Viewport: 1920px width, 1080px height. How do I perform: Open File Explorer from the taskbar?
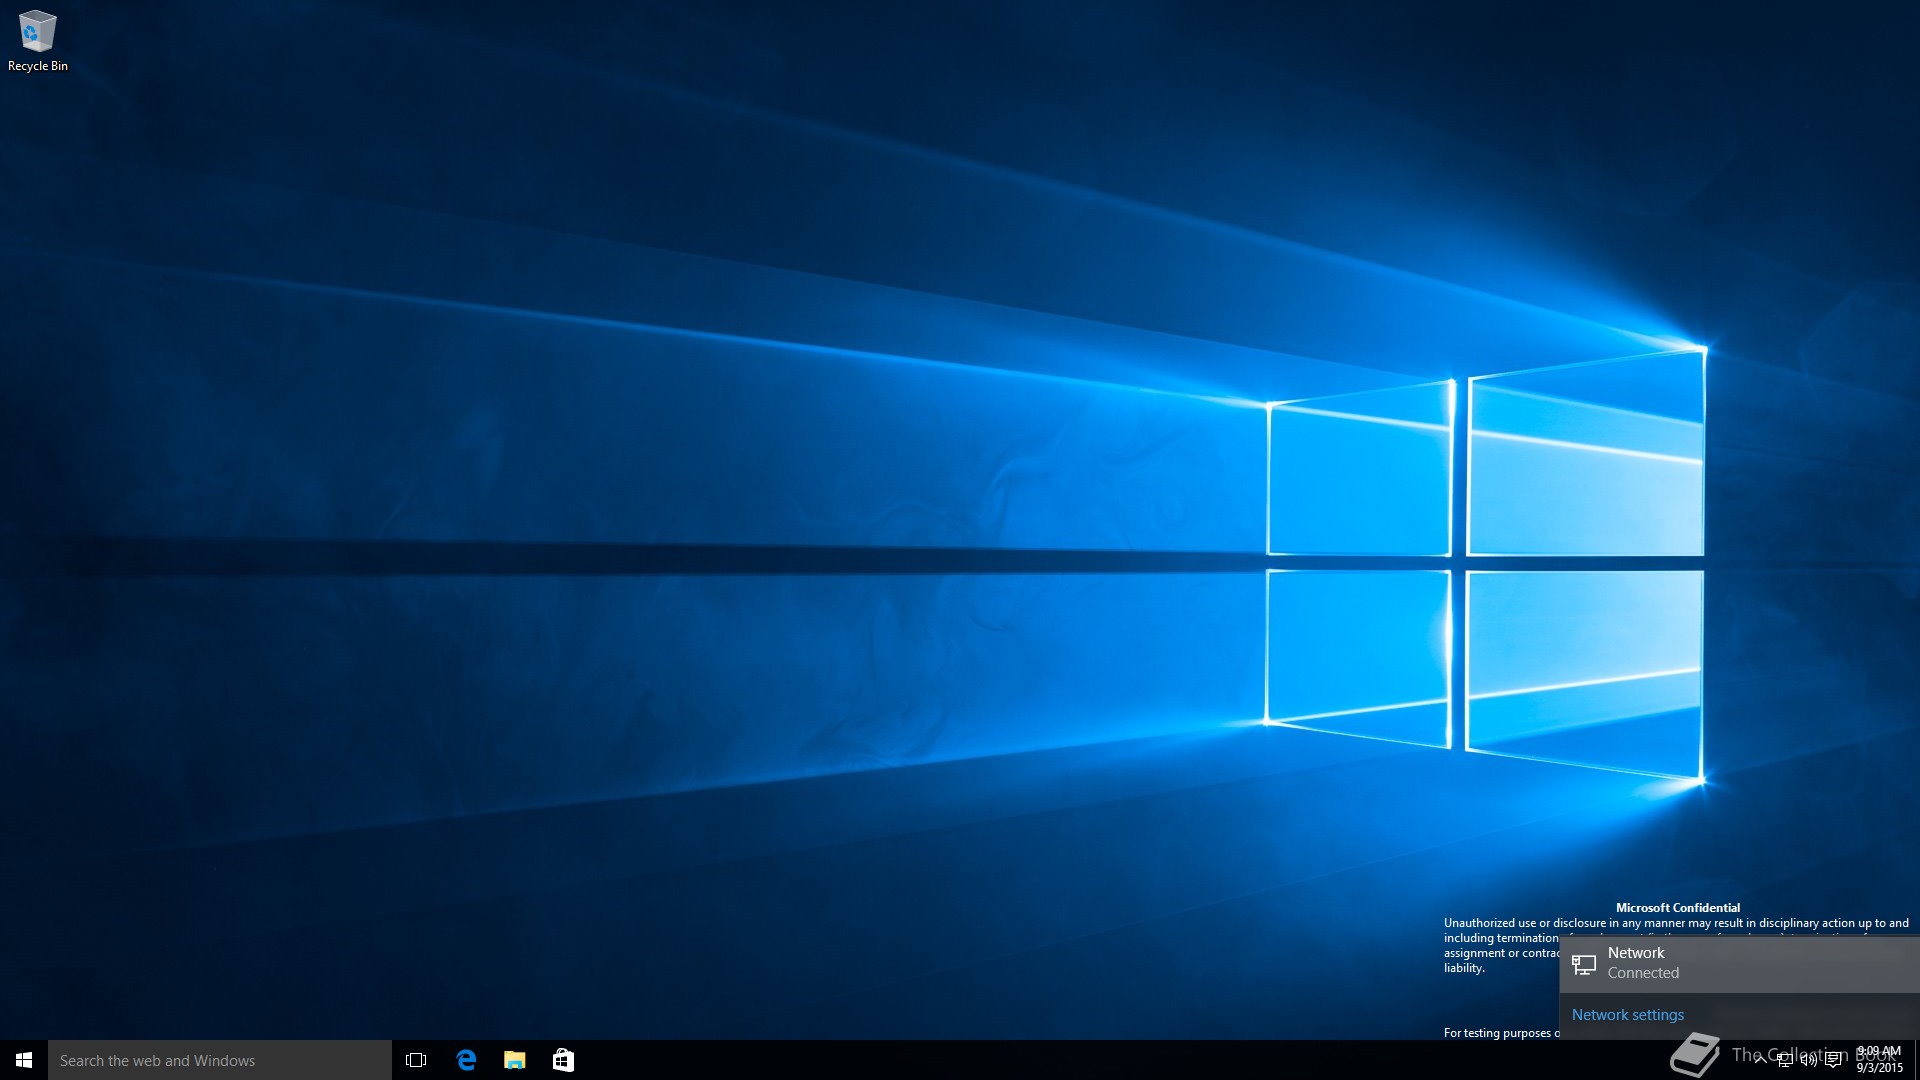pos(515,1060)
